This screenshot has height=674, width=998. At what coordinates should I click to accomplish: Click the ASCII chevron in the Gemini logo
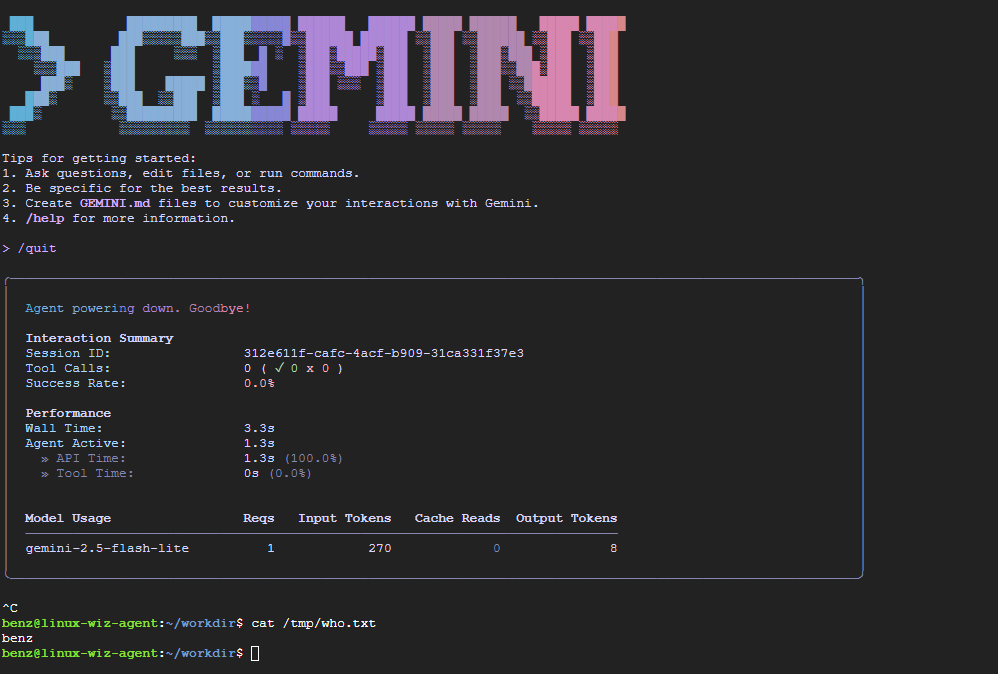tap(40, 72)
